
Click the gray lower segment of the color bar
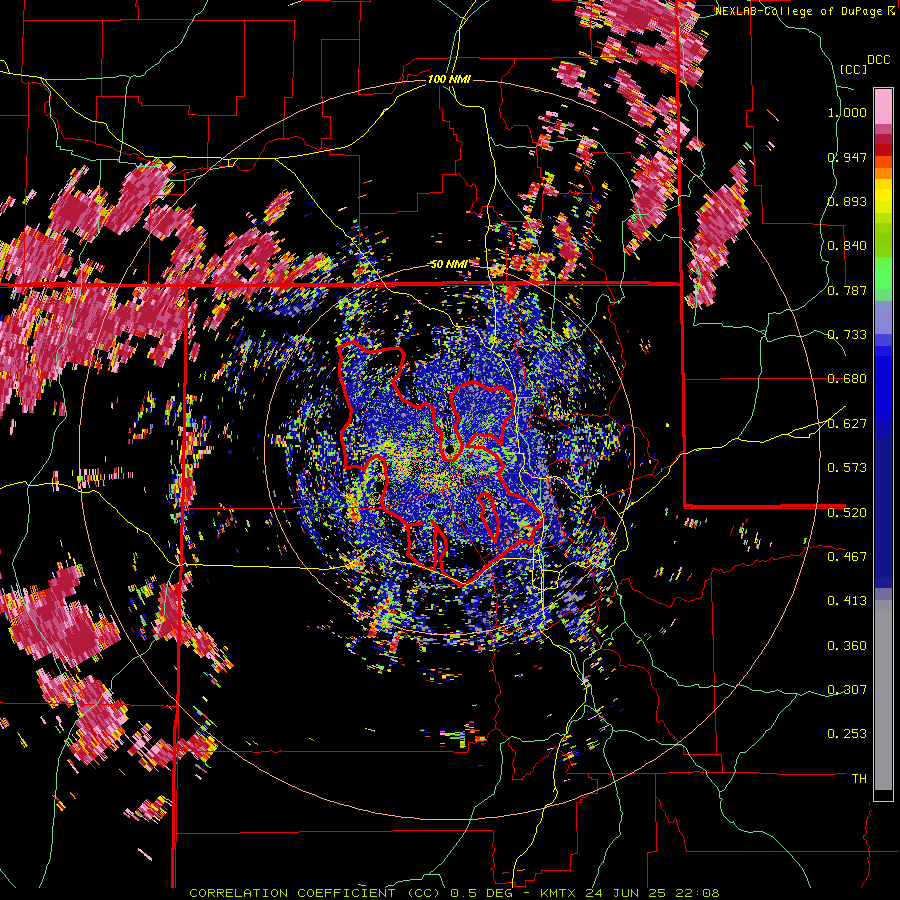(883, 695)
